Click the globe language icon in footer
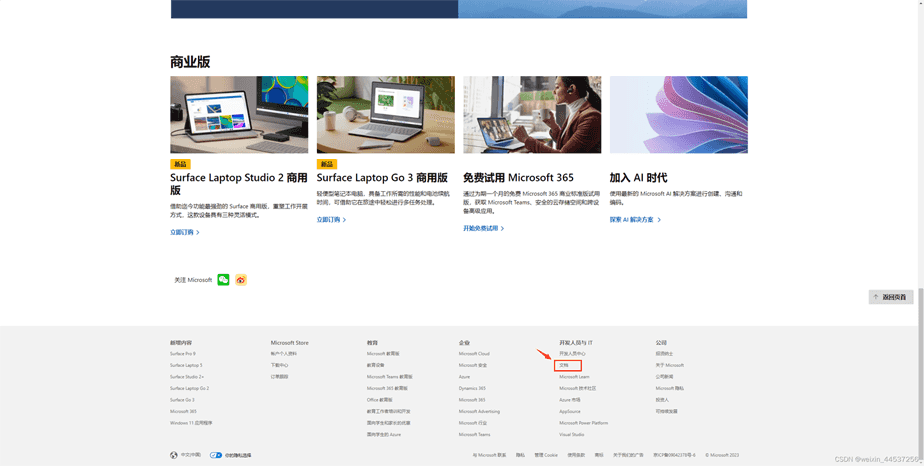The width and height of the screenshot is (924, 466). (174, 455)
